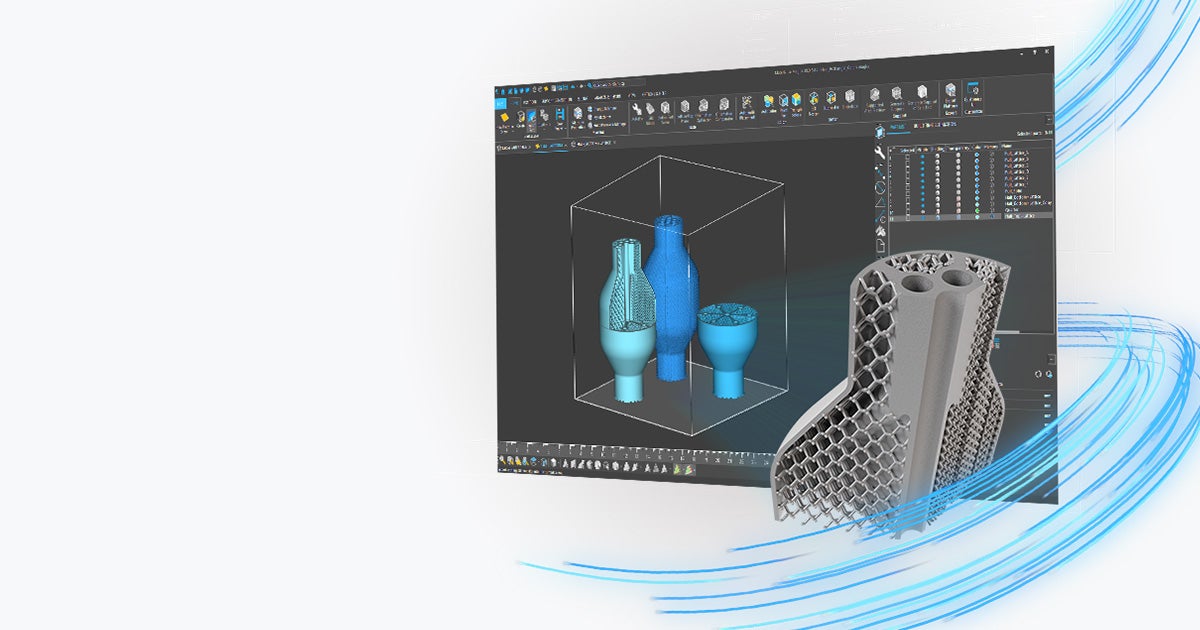Check the selection checkbox of the highlighted part row
The height and width of the screenshot is (630, 1200).
(907, 217)
